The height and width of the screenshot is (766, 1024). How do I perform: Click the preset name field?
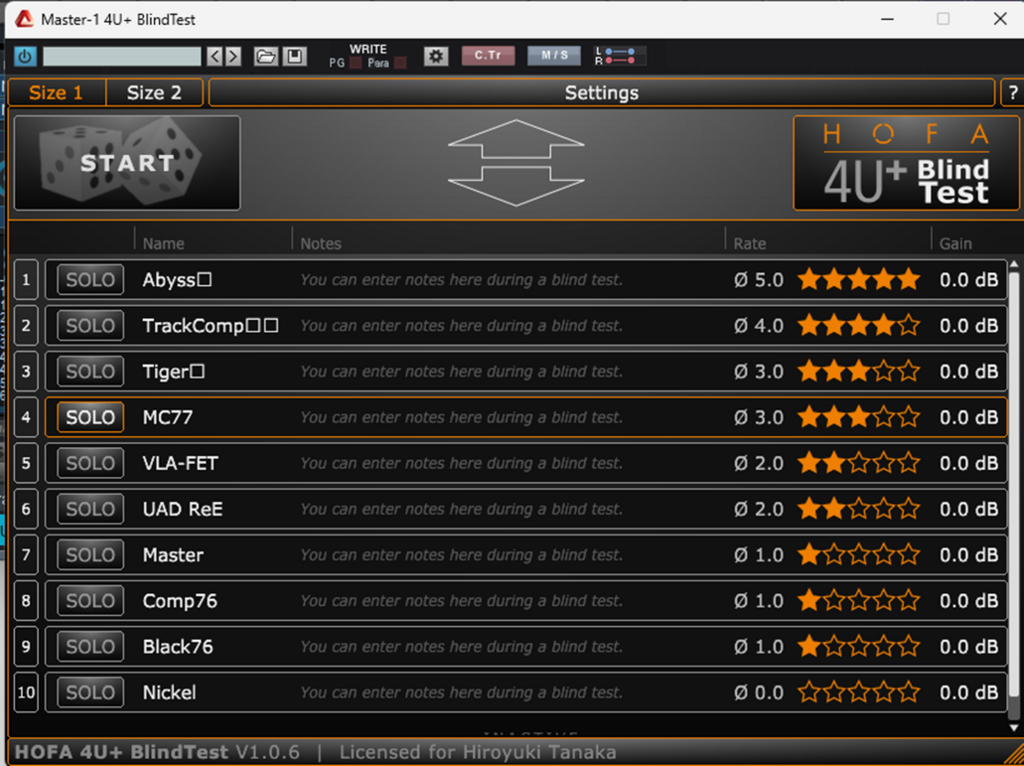(x=122, y=56)
